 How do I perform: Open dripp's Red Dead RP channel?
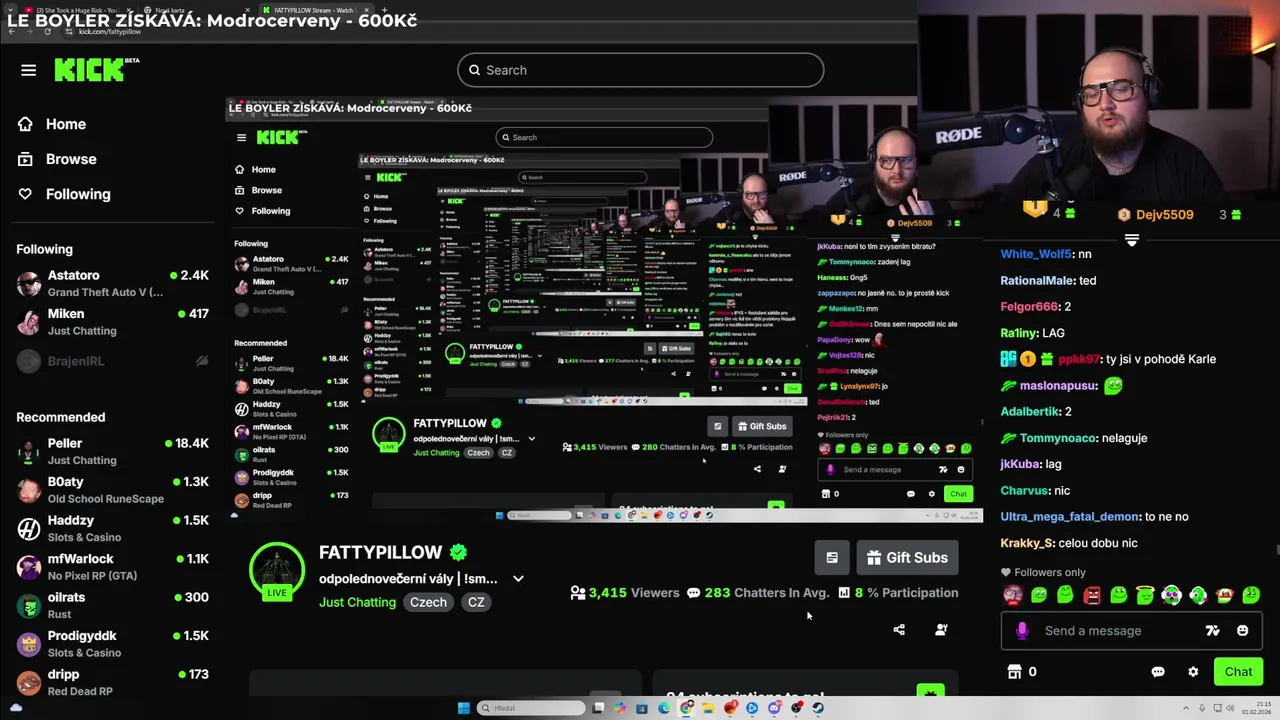click(112, 682)
